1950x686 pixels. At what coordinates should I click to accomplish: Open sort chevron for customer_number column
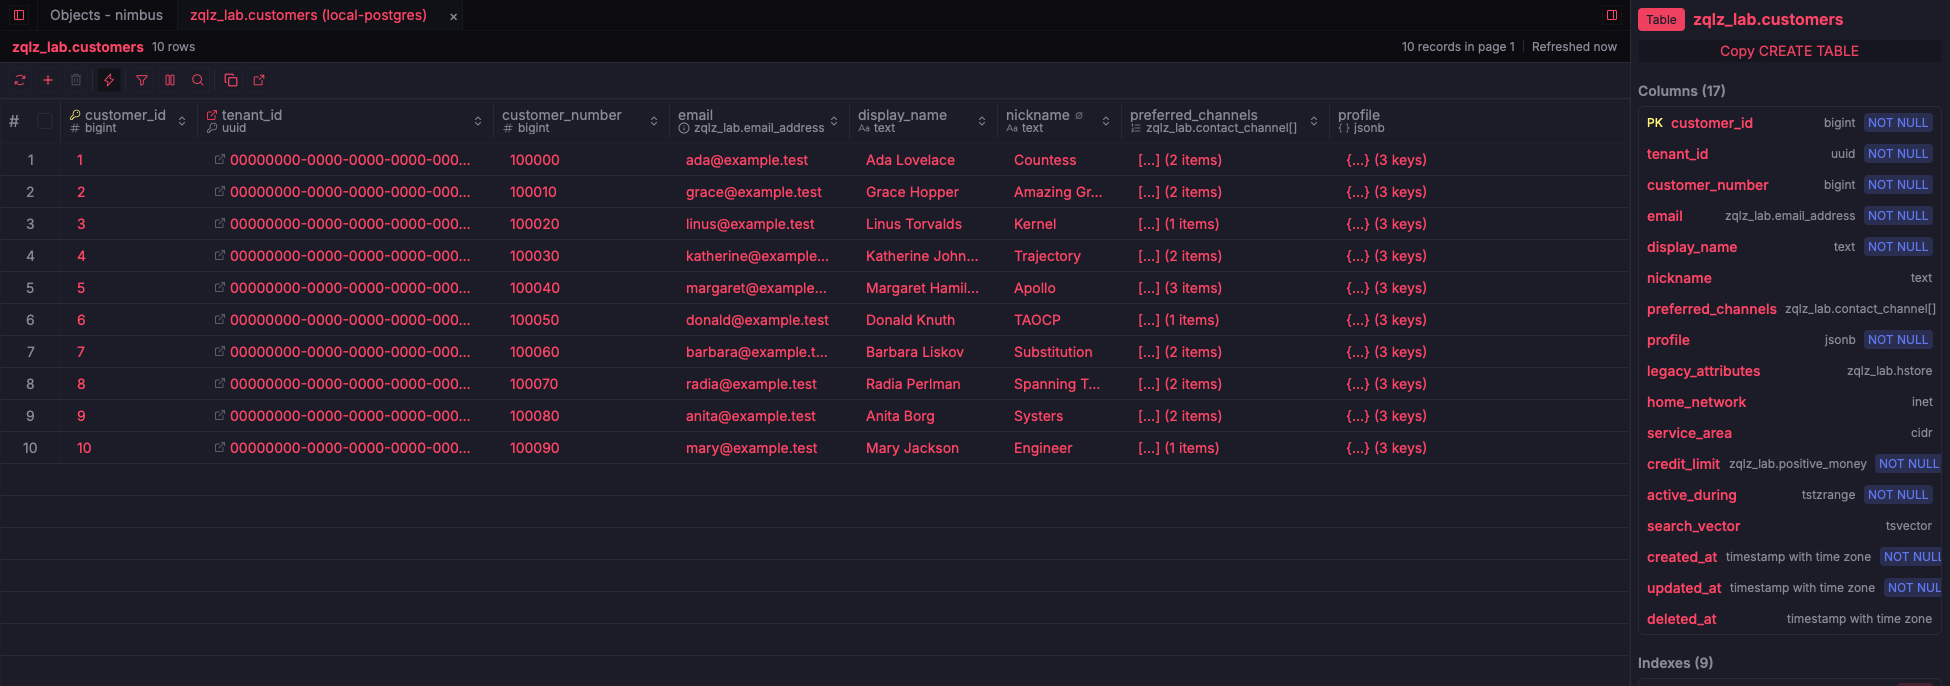(654, 121)
